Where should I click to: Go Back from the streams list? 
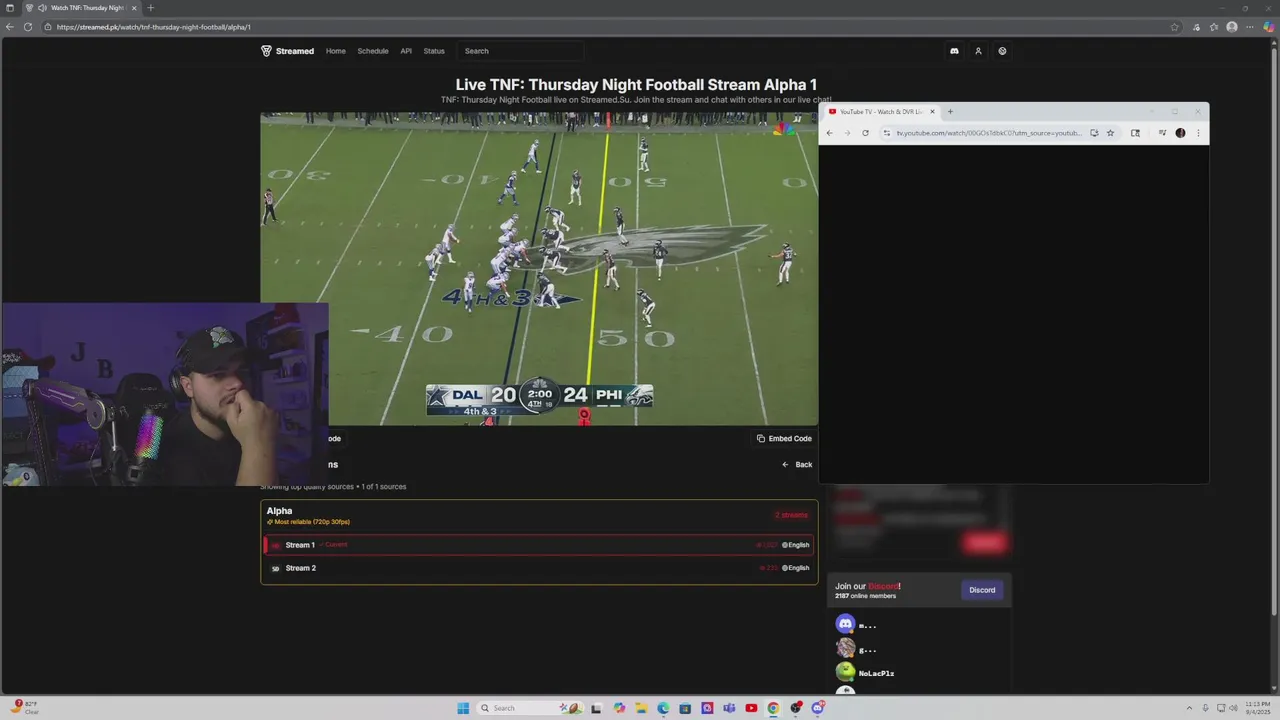[797, 464]
